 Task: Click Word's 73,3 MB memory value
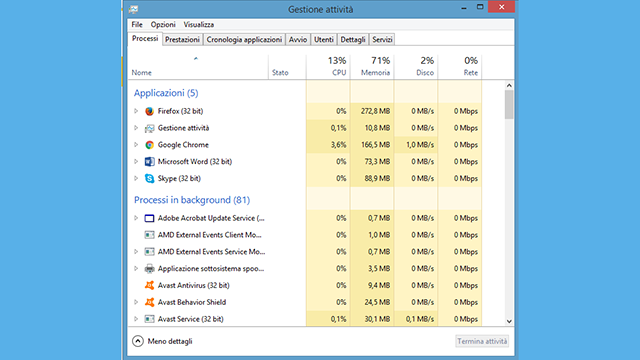pyautogui.click(x=378, y=162)
